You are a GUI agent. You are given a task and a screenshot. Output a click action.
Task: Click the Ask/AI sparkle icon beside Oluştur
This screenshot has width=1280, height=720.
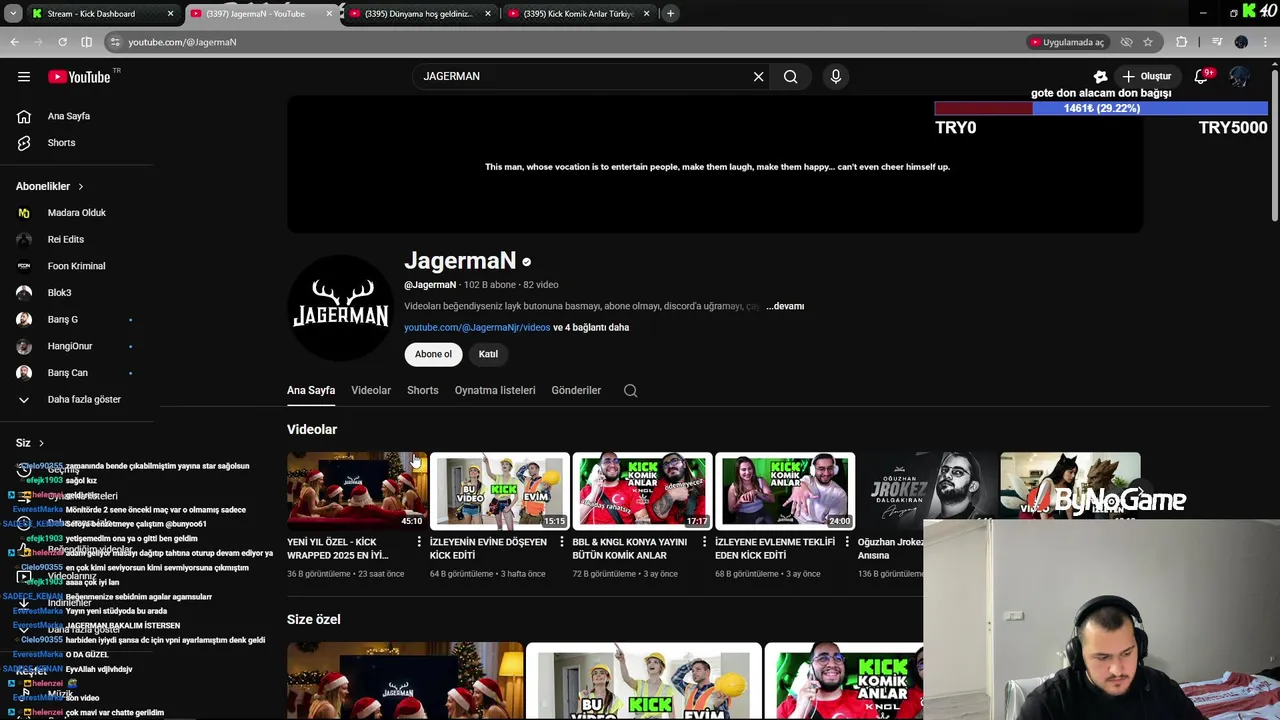coord(1100,76)
